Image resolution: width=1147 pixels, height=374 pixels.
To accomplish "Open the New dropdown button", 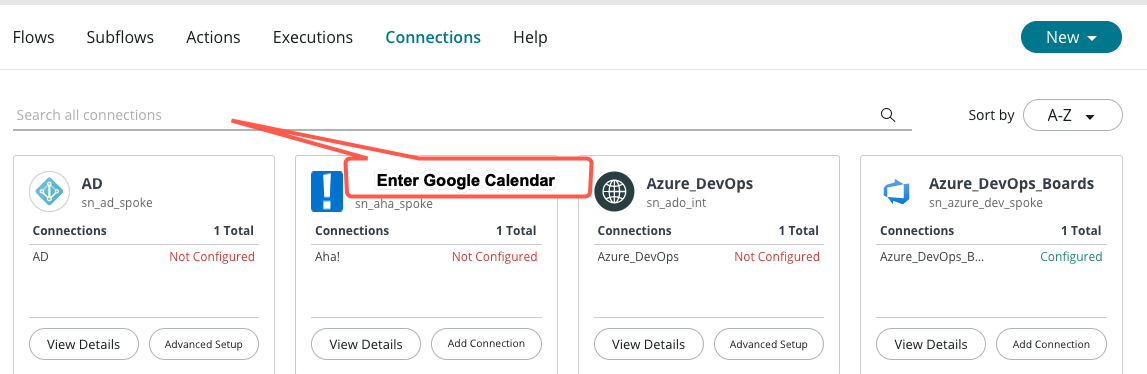I will (1071, 37).
